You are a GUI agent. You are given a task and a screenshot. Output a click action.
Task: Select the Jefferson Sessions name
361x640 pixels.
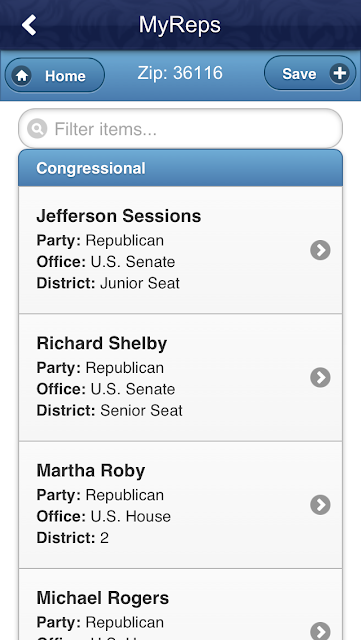click(x=119, y=216)
